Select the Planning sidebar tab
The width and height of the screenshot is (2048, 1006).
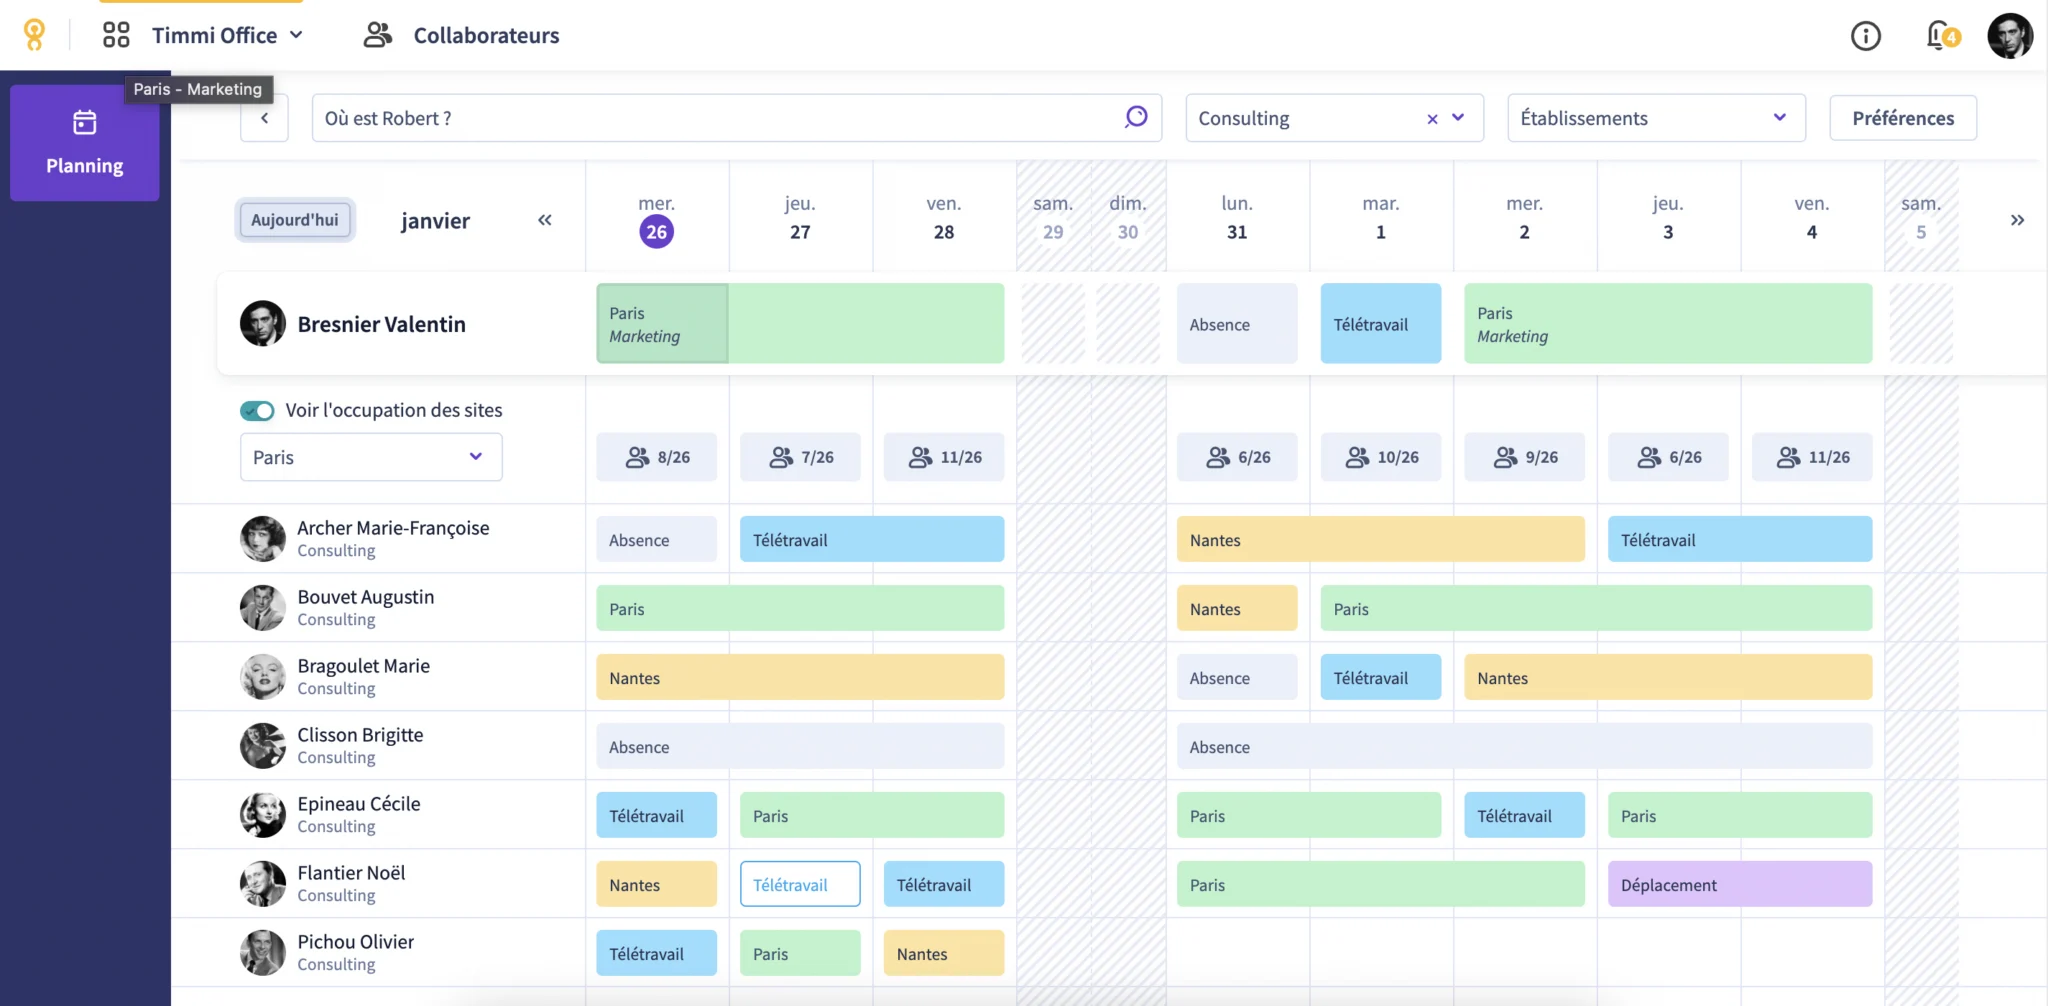pos(85,143)
